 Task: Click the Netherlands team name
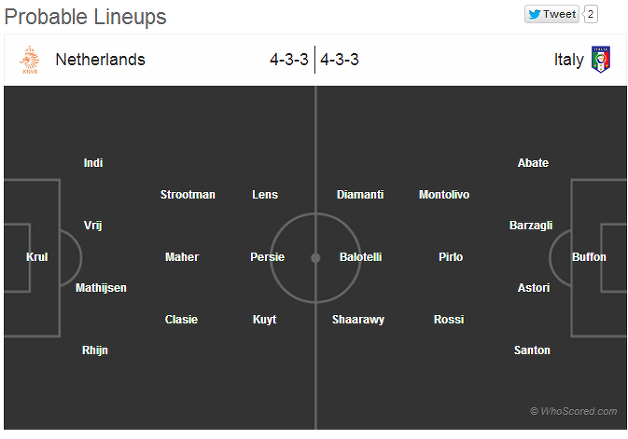click(100, 60)
